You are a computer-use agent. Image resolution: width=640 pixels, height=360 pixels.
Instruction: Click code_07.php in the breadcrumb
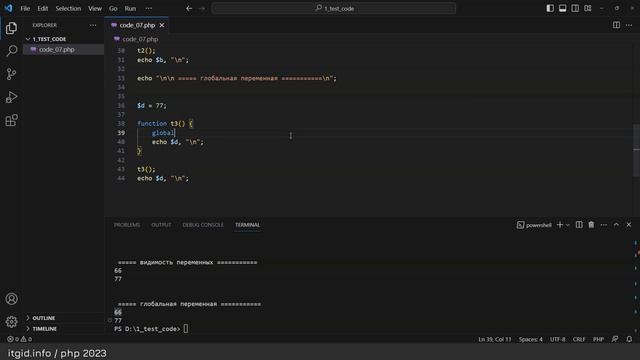coord(140,39)
